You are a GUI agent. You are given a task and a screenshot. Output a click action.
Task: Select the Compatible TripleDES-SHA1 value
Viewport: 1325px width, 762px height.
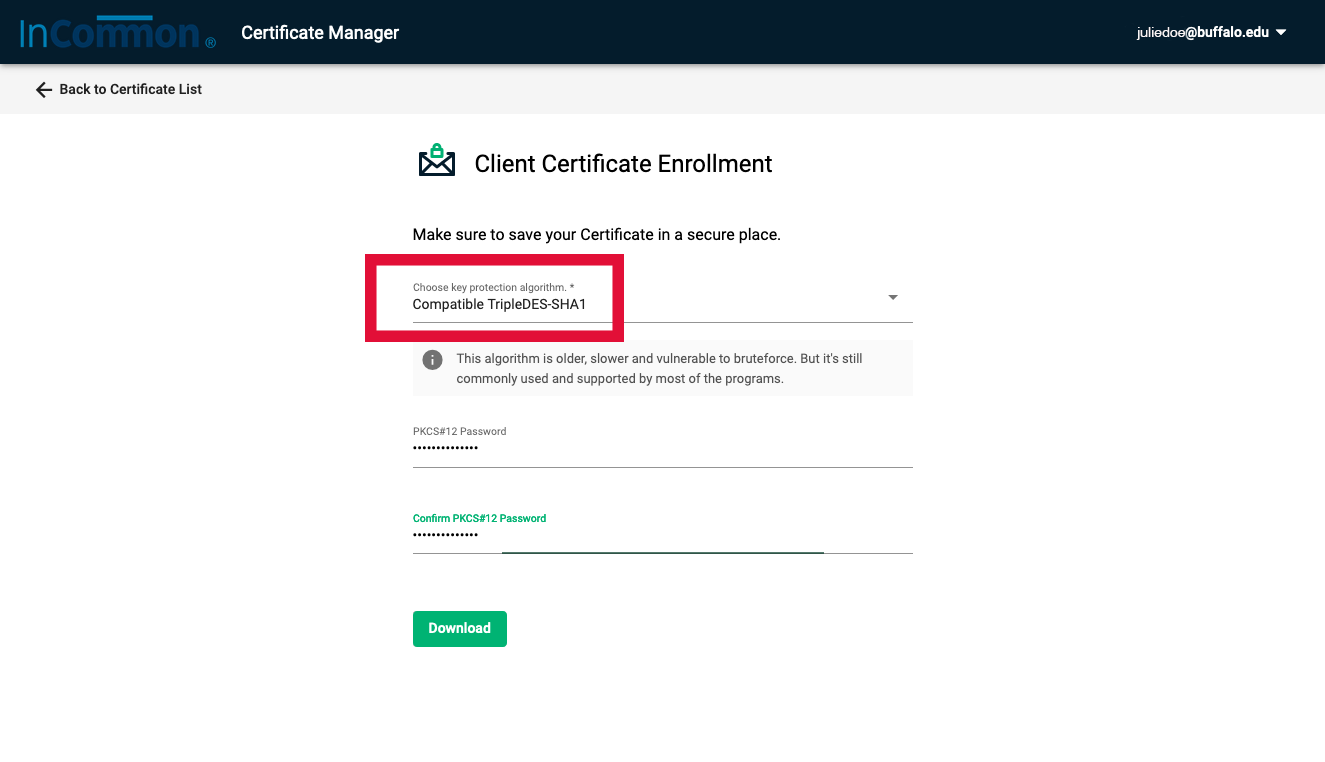[499, 305]
